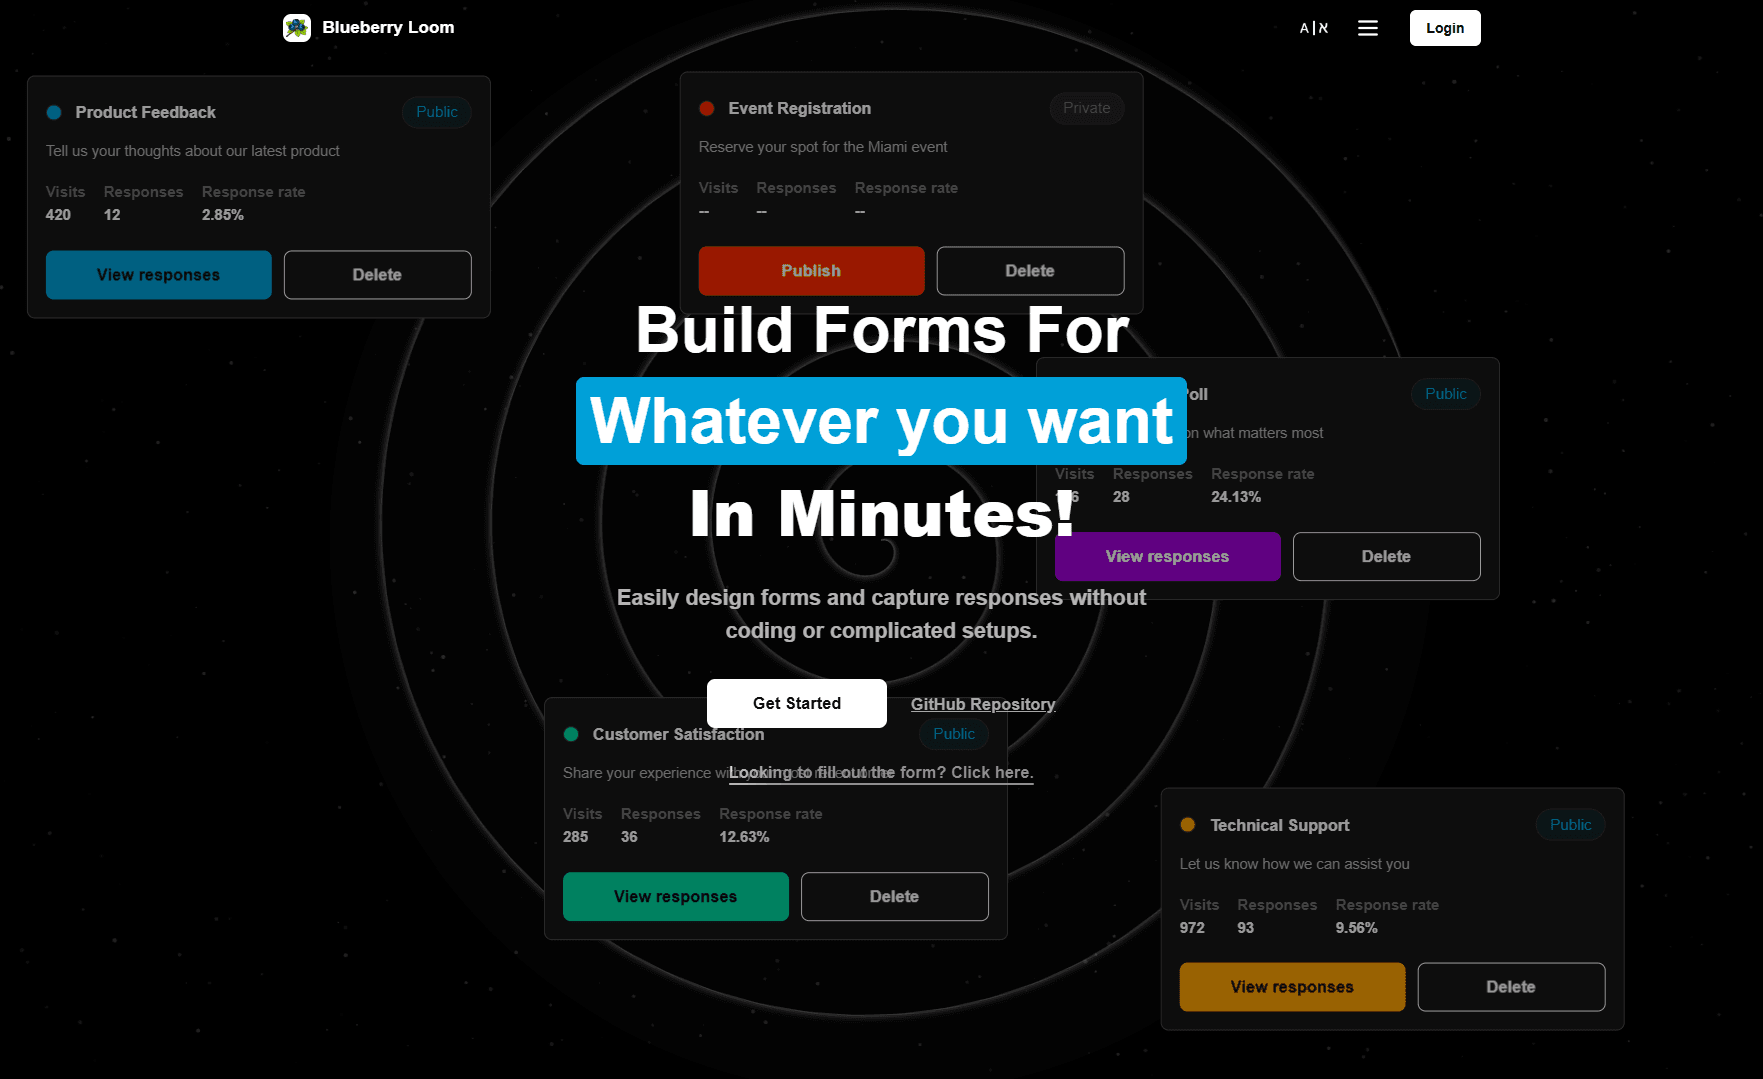Click the Private badge on Event Registration

[1086, 108]
